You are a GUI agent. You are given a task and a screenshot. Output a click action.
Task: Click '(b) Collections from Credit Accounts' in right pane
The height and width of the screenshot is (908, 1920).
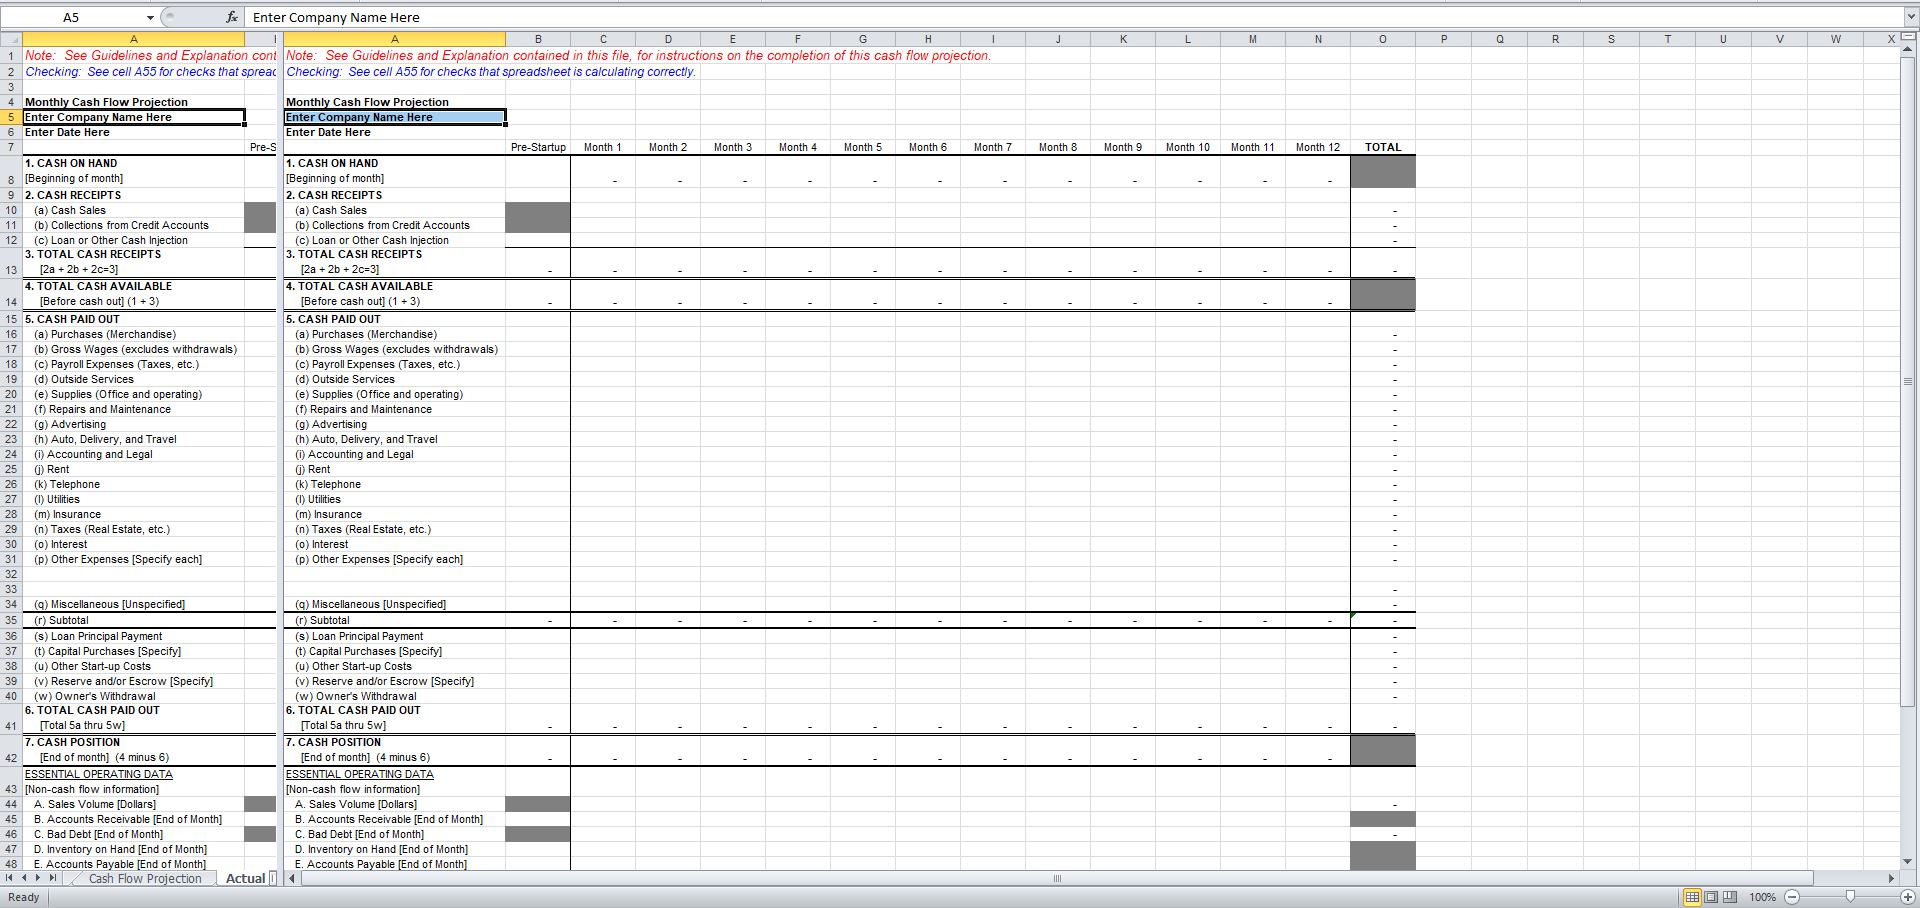point(382,225)
